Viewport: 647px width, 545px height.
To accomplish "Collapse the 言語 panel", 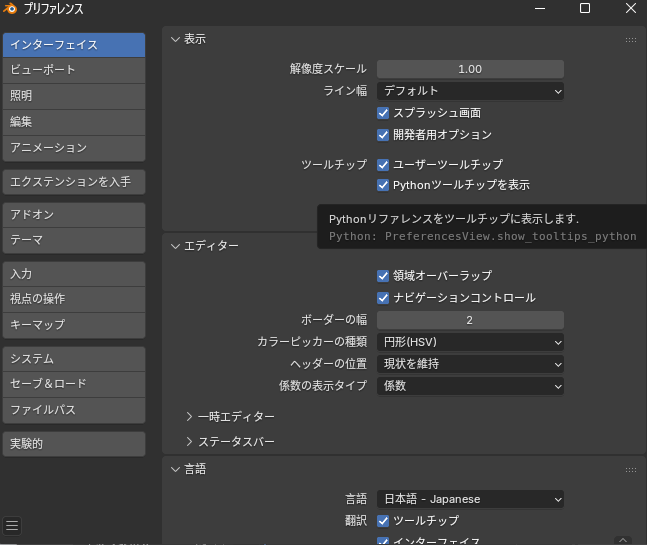I will [x=175, y=470].
